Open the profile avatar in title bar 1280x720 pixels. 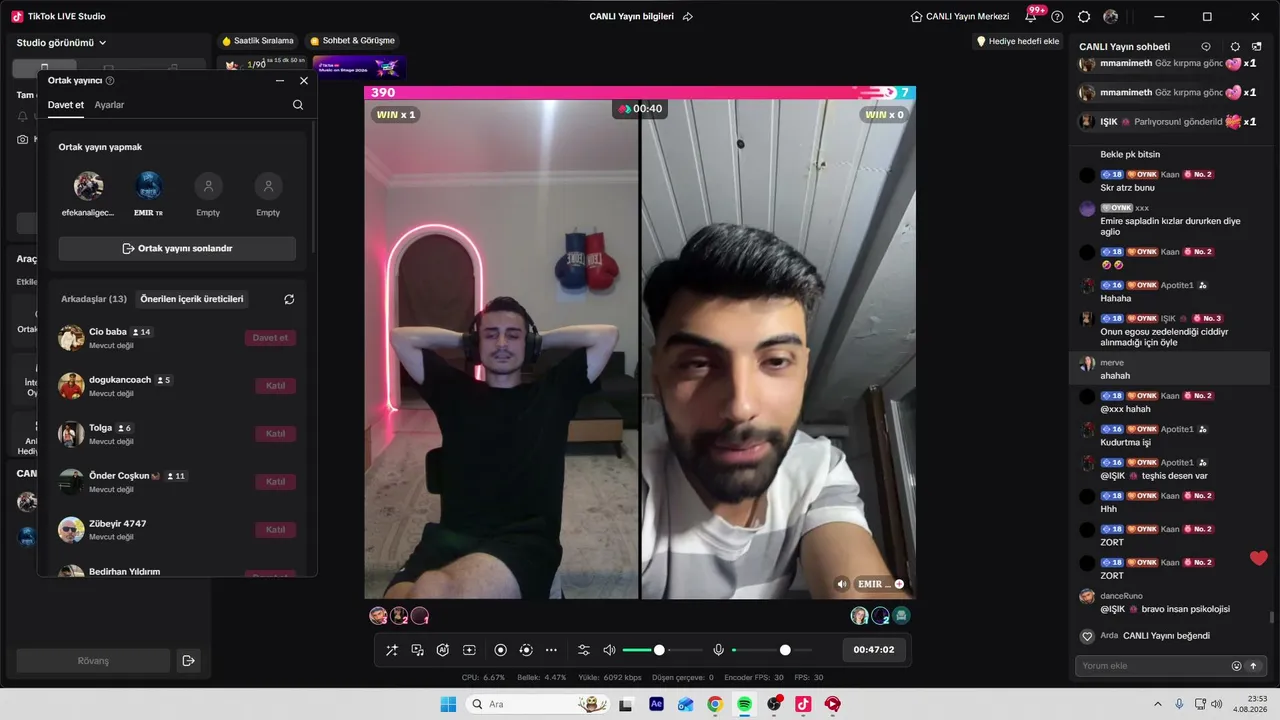click(x=1111, y=17)
